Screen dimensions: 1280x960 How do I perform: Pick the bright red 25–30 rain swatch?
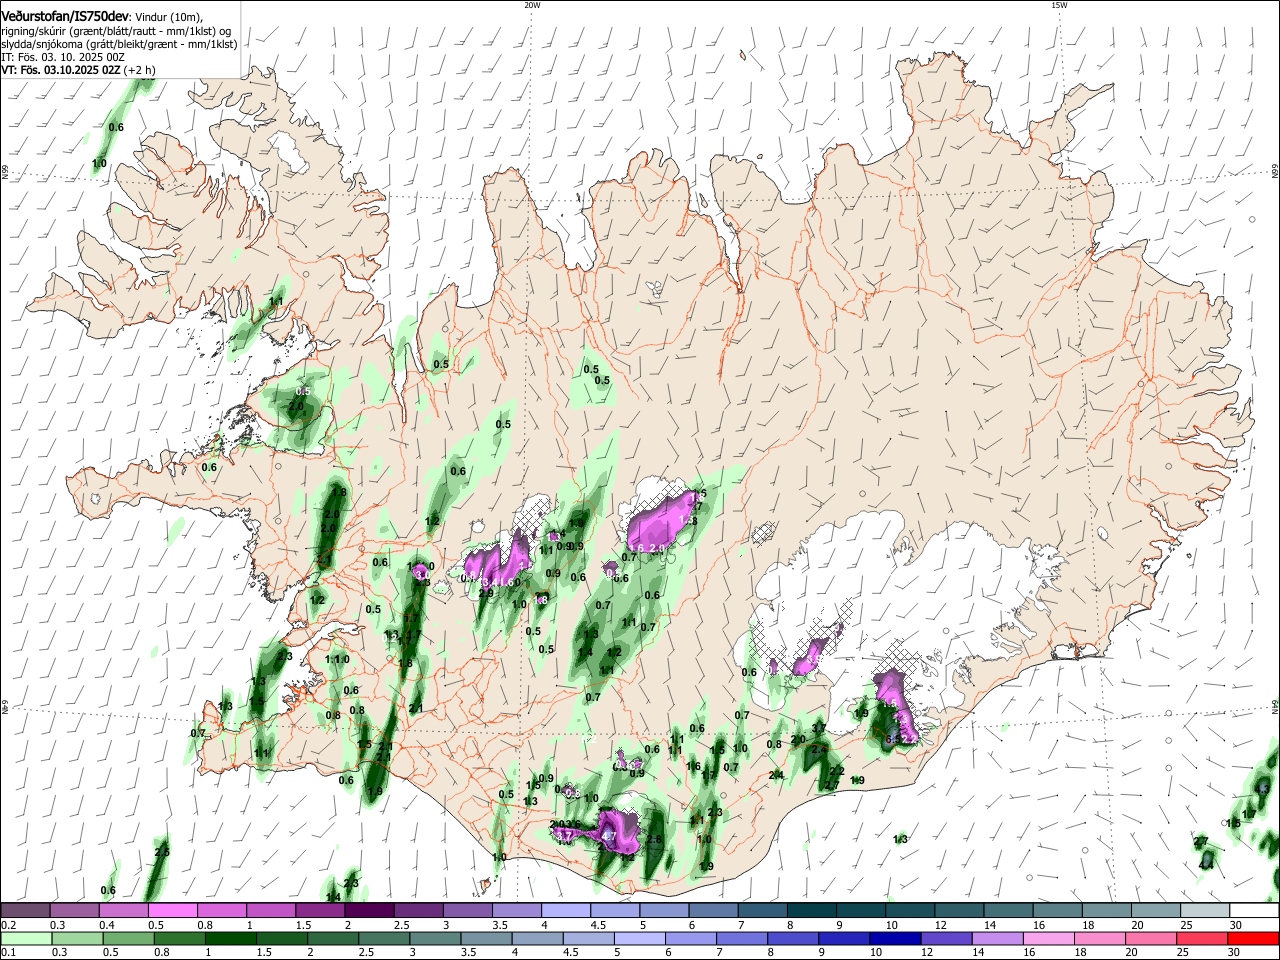point(1253,939)
